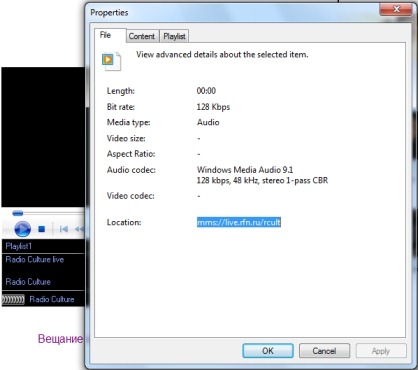Screen dimensions: 418x370
Task: Click the 128 Kbps bit rate value
Action: click(213, 107)
